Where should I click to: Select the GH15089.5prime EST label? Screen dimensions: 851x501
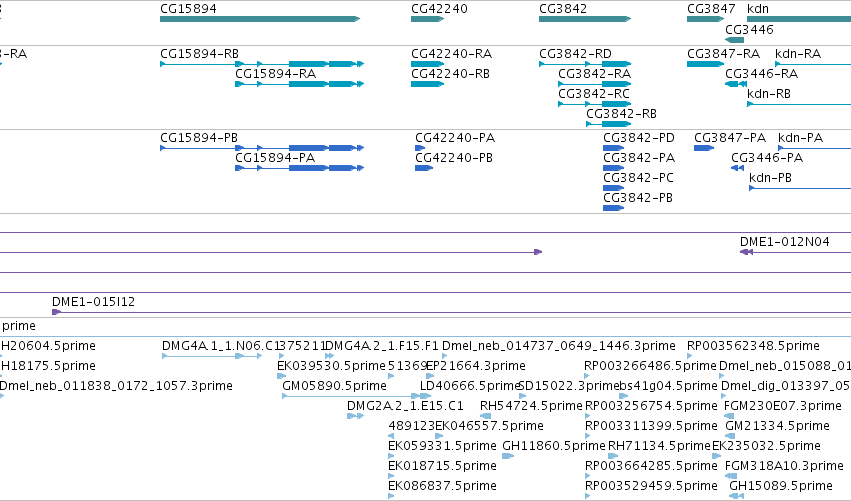tap(781, 486)
